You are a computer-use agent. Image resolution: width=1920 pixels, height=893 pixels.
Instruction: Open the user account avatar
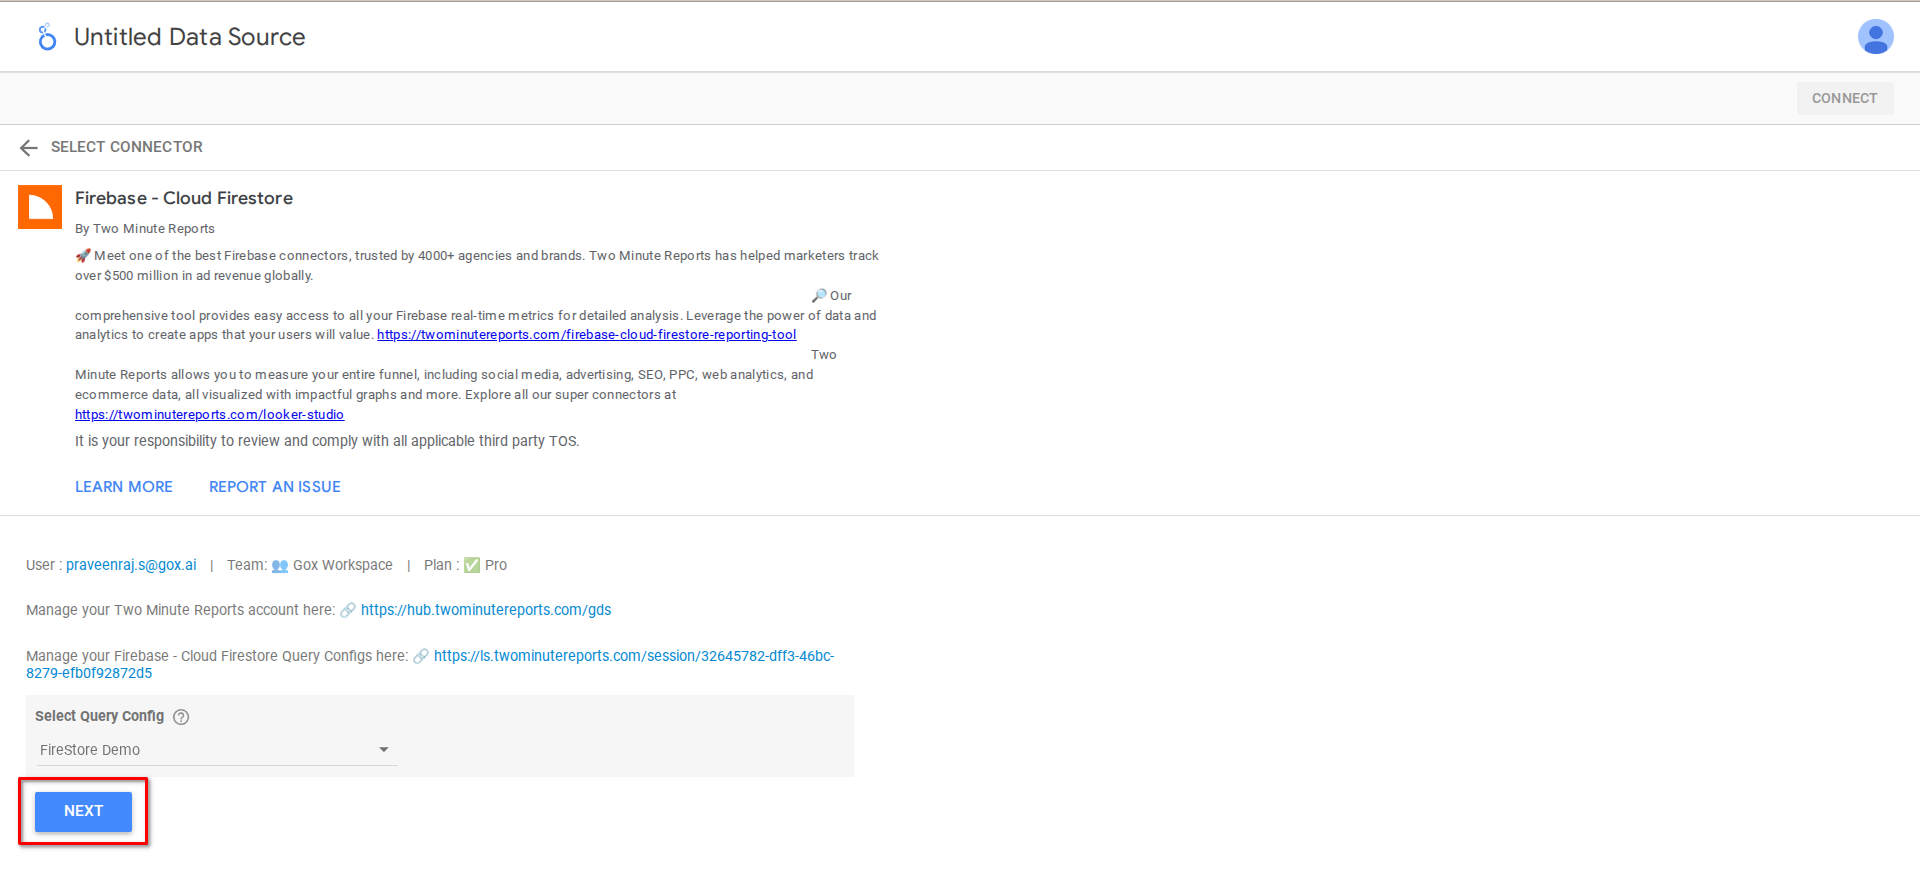coord(1875,37)
